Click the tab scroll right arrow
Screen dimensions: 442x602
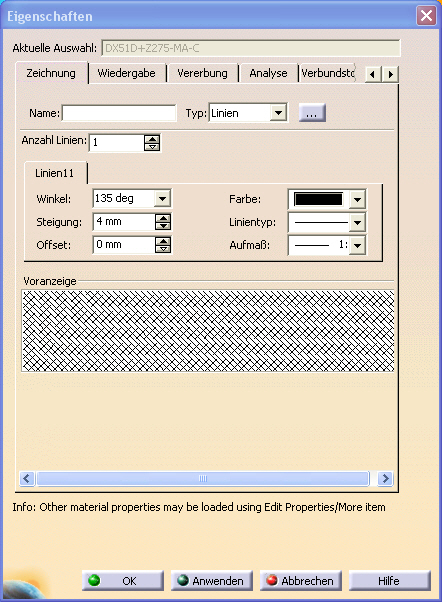tap(391, 74)
